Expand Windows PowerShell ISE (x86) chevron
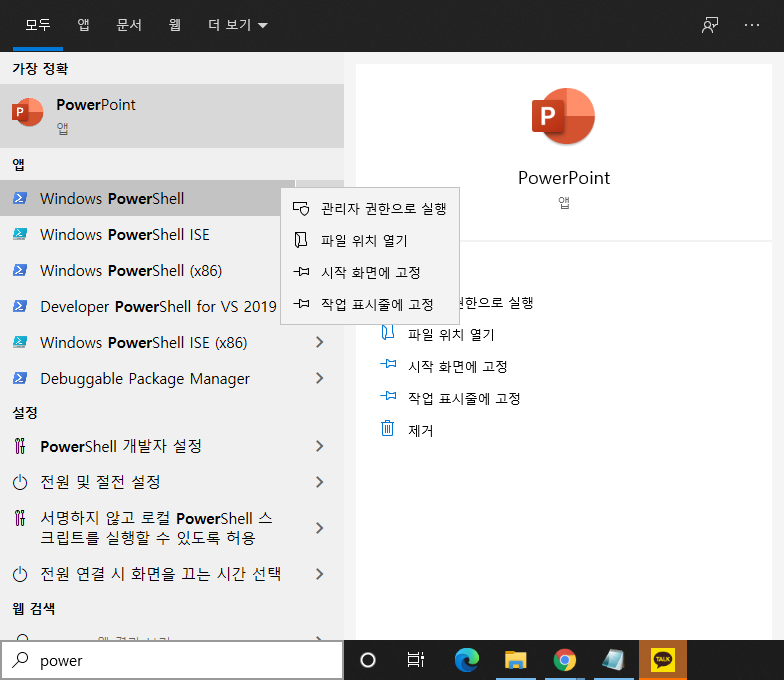784x680 pixels. click(320, 342)
